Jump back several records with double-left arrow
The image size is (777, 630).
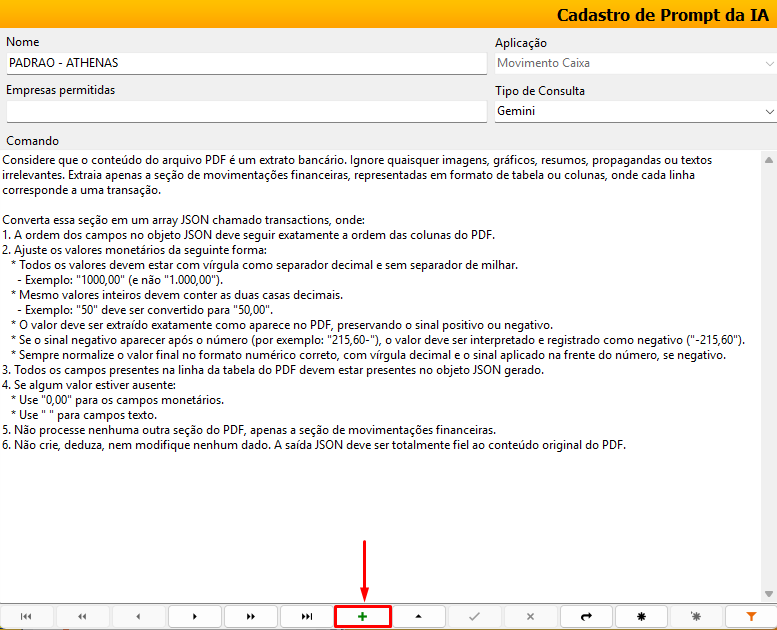[82, 617]
